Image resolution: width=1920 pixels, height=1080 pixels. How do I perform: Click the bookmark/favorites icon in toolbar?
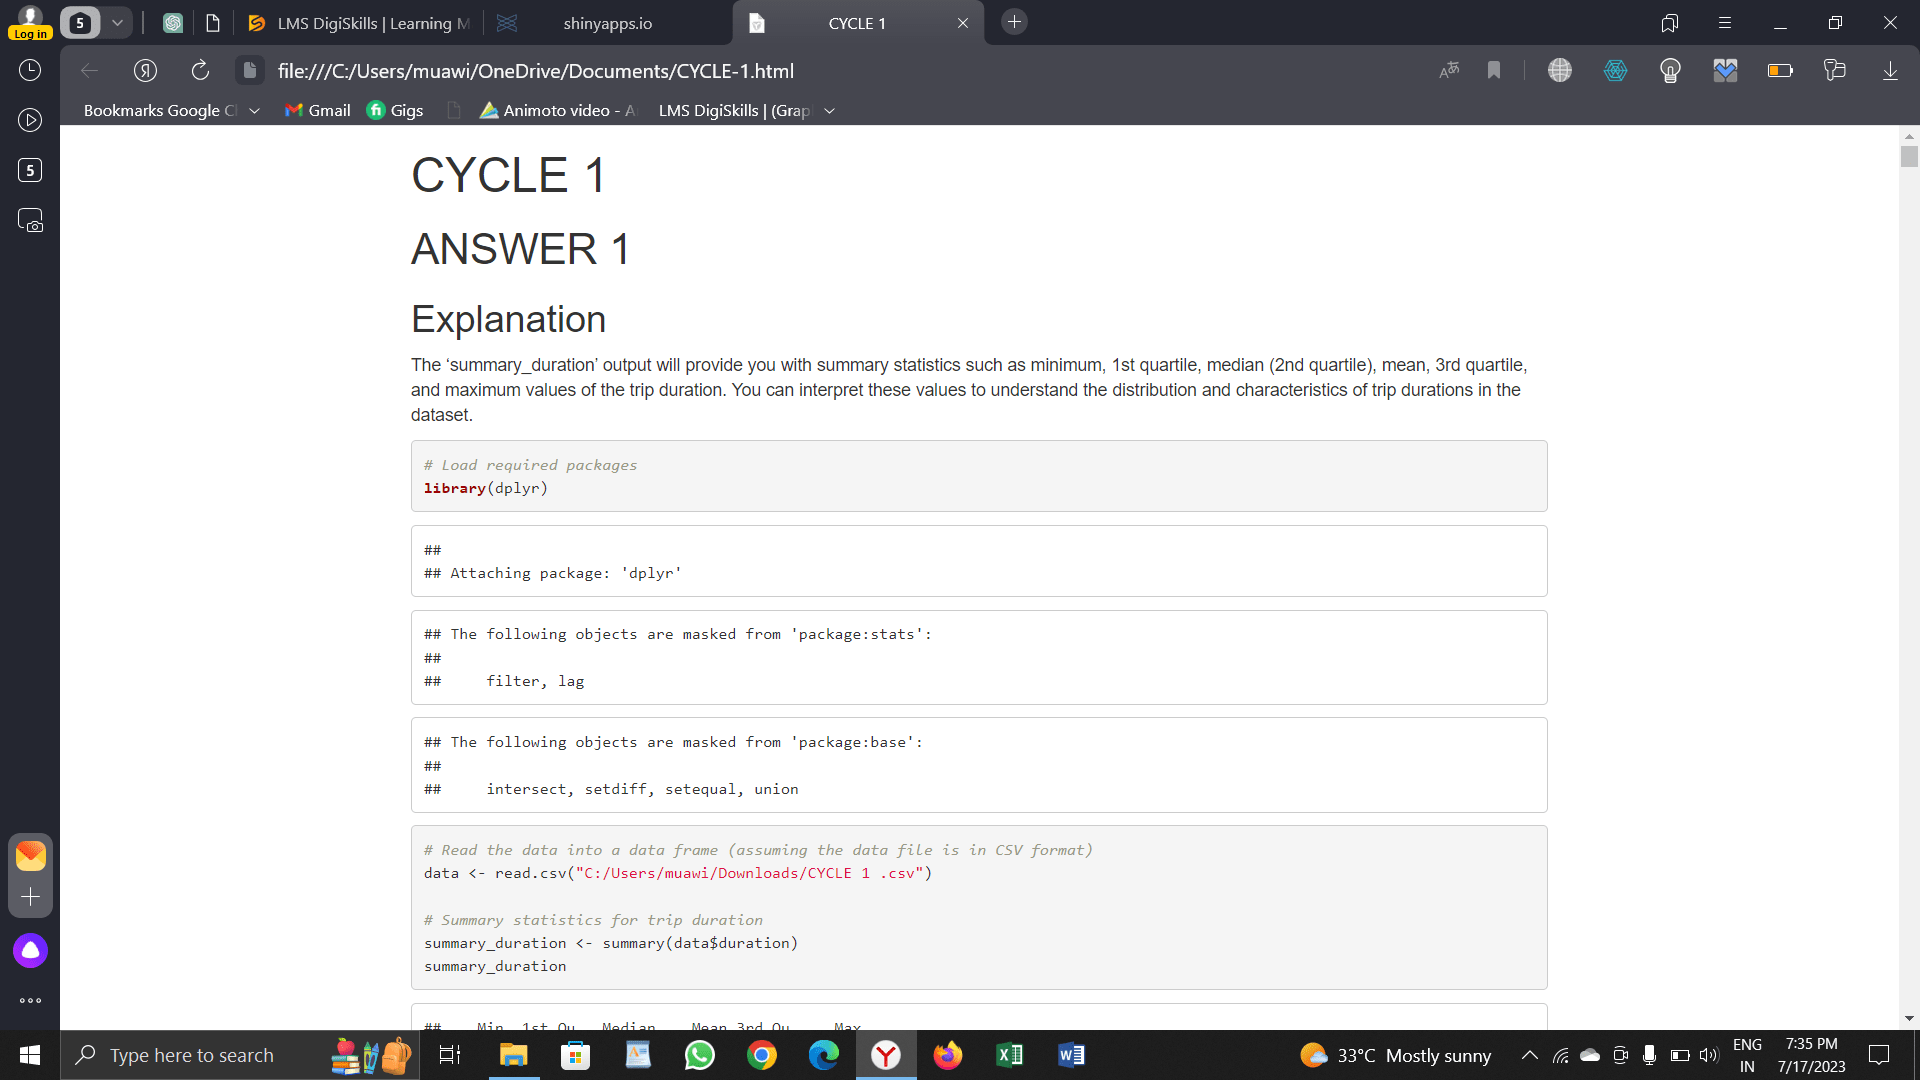click(1493, 70)
